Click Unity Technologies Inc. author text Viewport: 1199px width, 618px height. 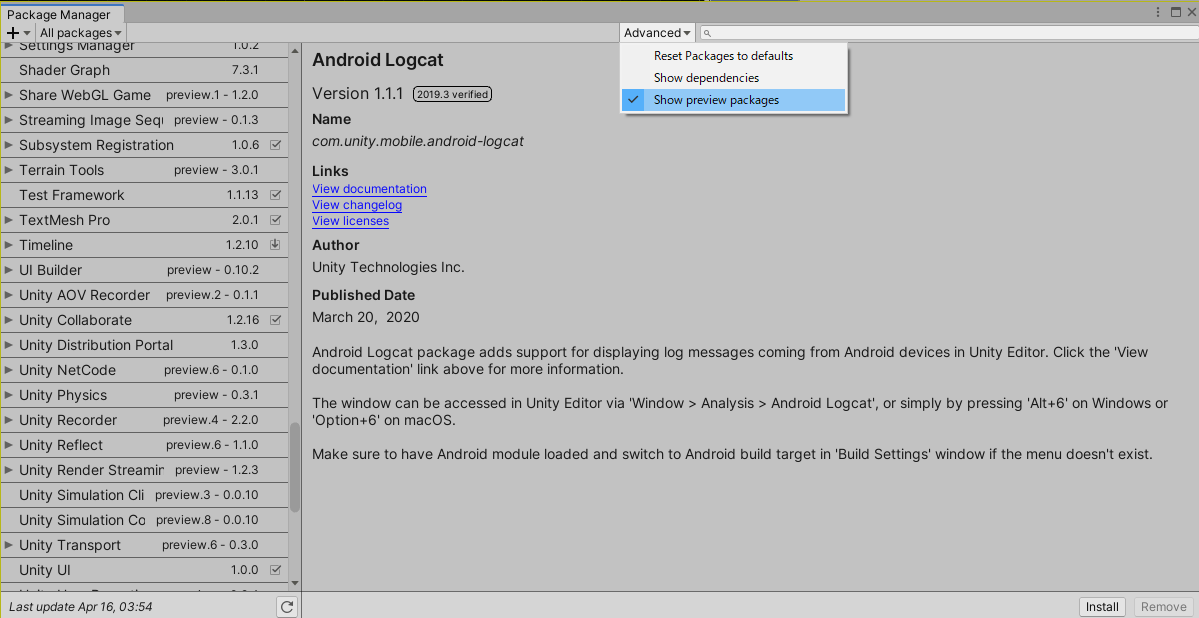click(388, 268)
